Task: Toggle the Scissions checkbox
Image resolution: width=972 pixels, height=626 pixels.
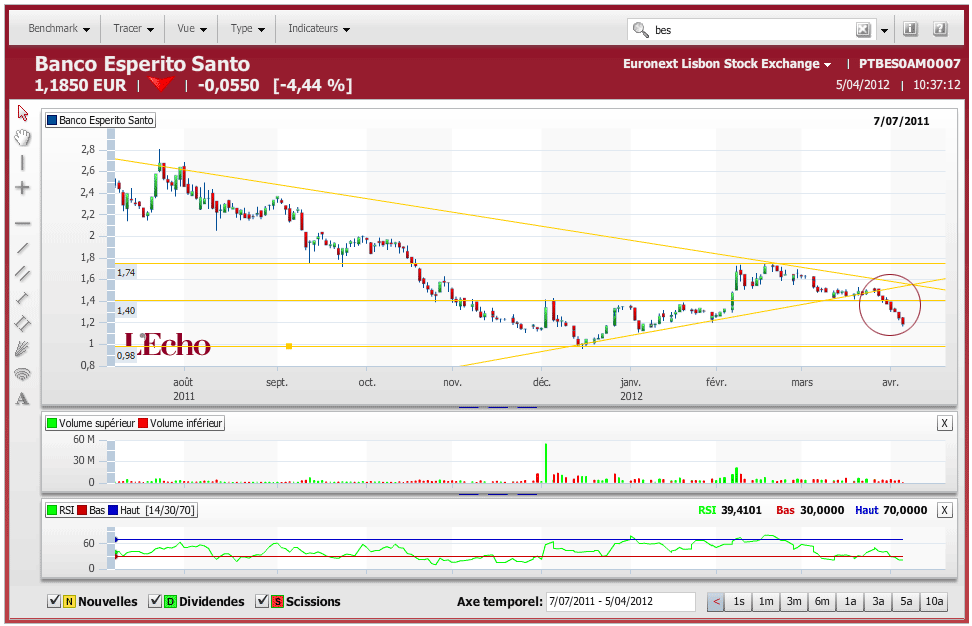Action: [x=262, y=601]
